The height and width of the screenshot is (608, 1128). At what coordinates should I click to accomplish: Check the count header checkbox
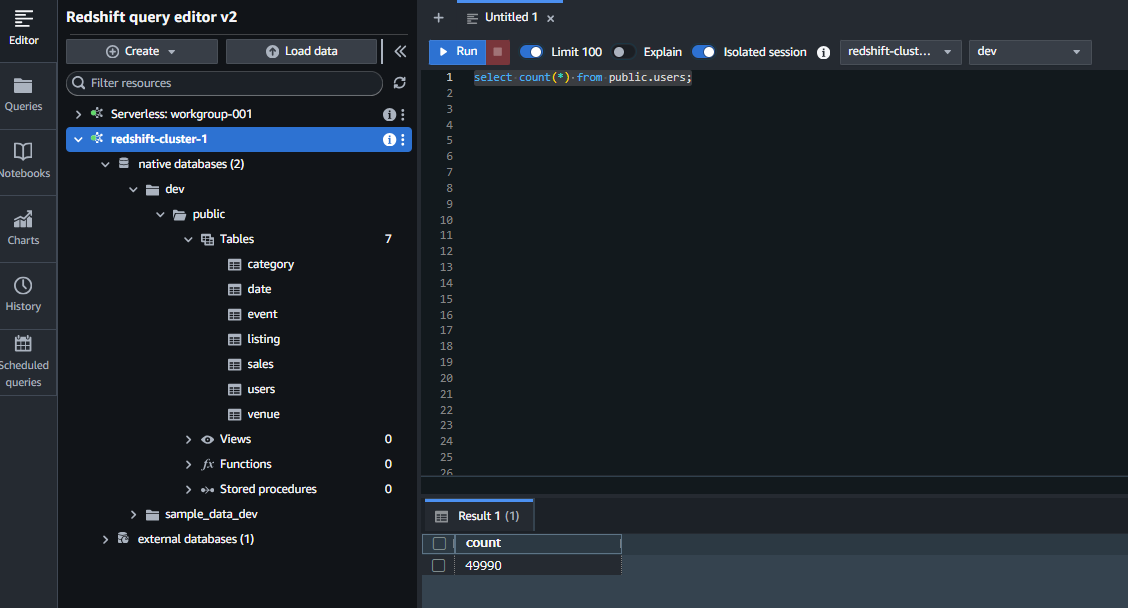click(439, 543)
